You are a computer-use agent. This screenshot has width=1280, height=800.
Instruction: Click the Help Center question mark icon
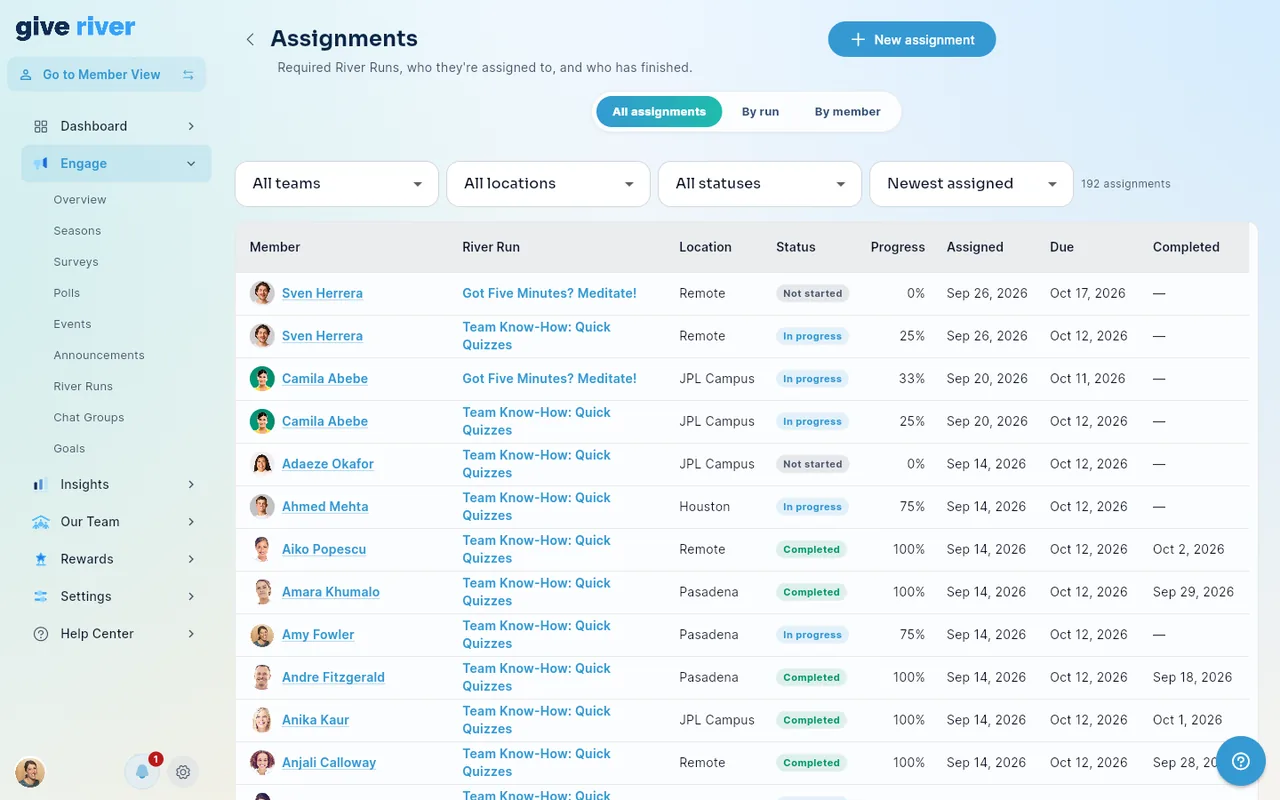tap(41, 634)
